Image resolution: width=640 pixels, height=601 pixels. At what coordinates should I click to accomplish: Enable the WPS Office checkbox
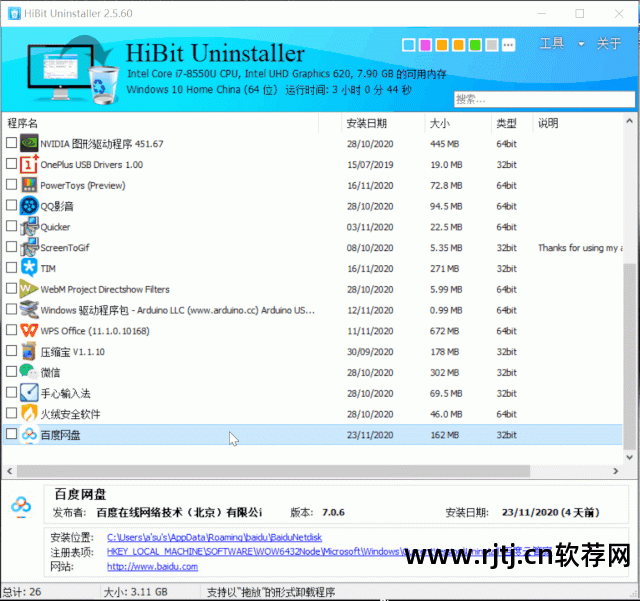click(11, 330)
